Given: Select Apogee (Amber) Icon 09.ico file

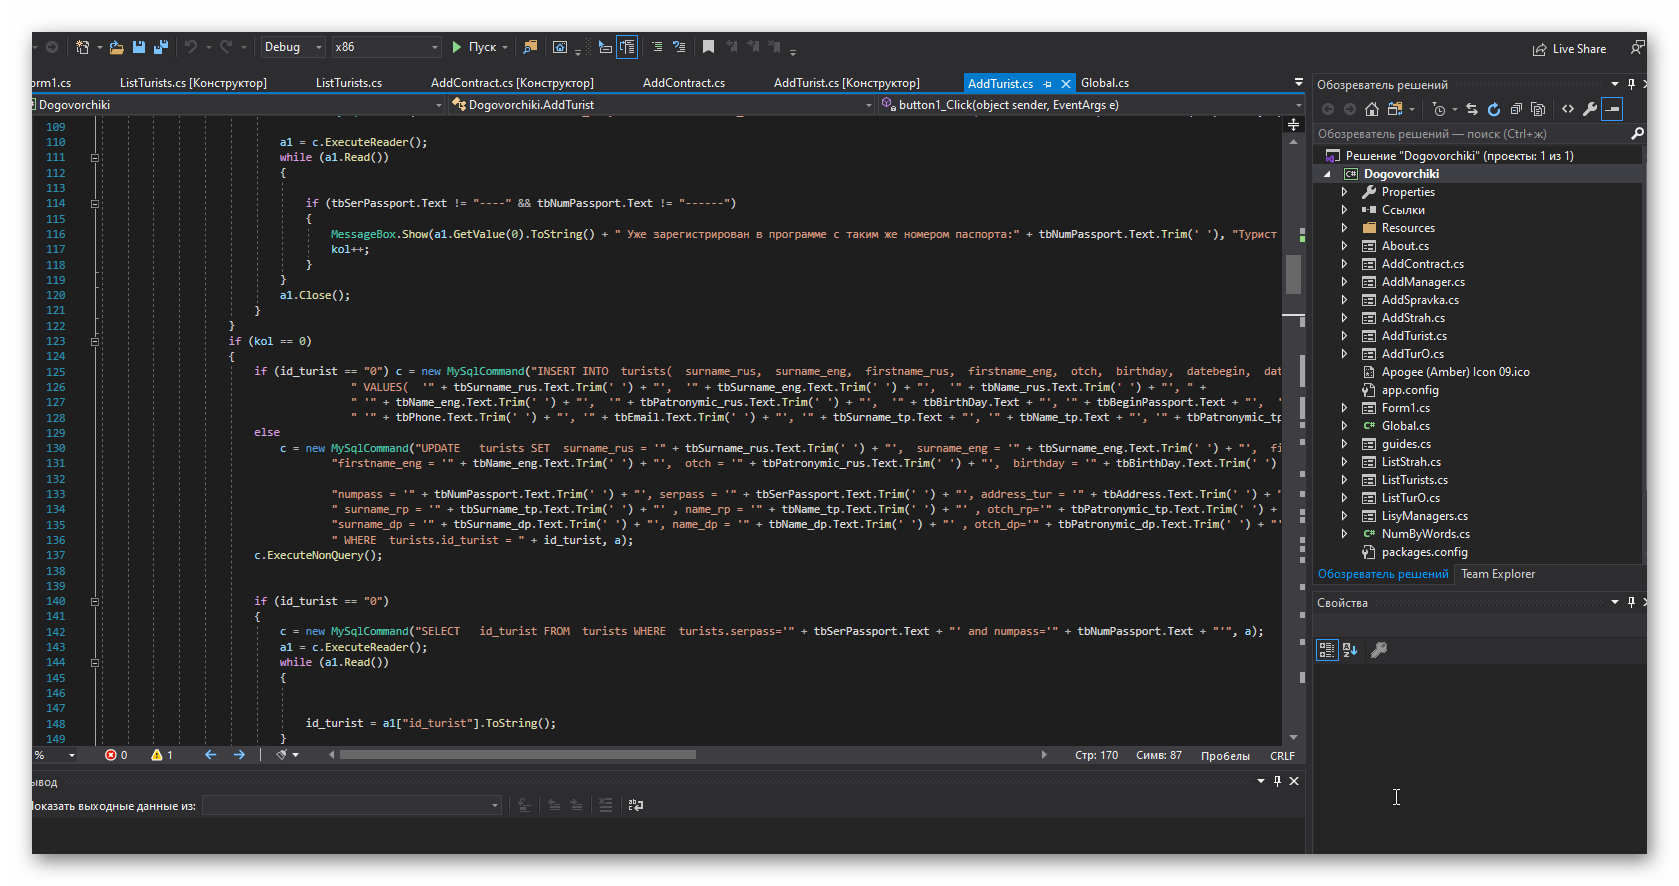Looking at the screenshot, I should pos(1455,372).
